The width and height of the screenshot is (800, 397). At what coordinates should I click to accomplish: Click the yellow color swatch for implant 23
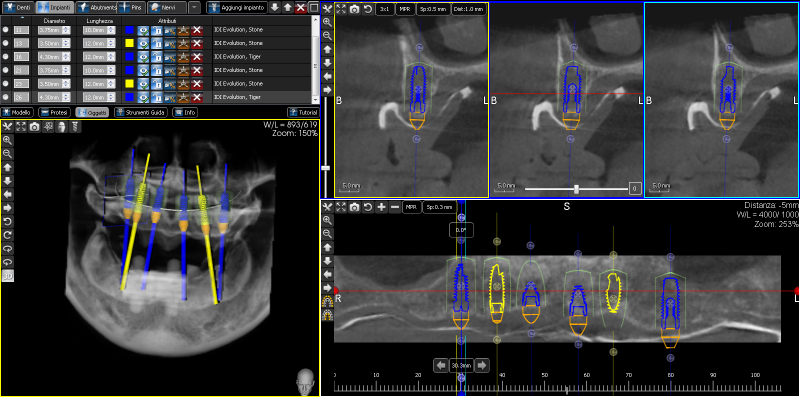coord(130,83)
